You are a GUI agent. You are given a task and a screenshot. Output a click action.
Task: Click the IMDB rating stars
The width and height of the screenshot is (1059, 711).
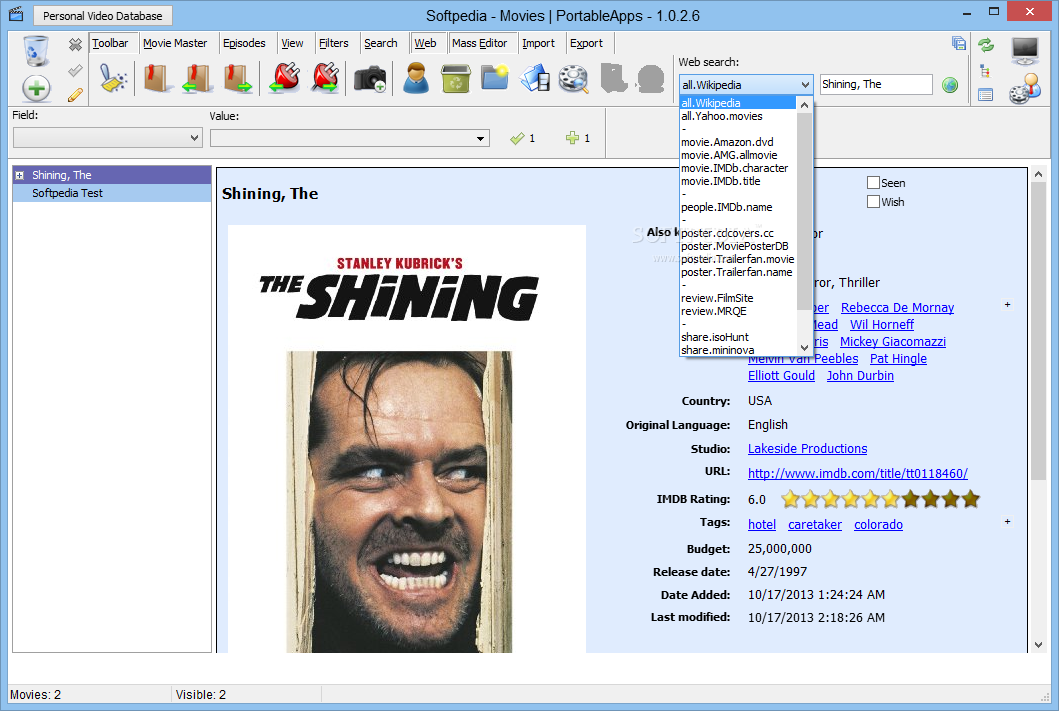coord(880,499)
